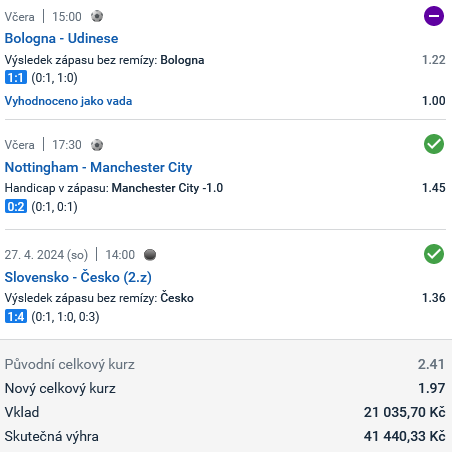Screen dimensions: 452x452
Task: Click the 'Nový celkový kurz' value 1.97
Action: [x=432, y=388]
